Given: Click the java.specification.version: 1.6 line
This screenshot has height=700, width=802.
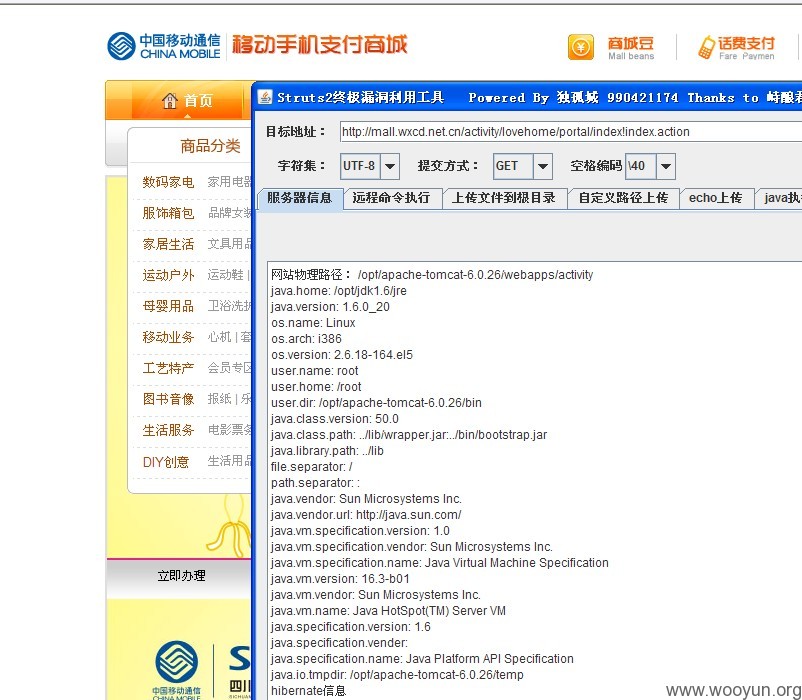Looking at the screenshot, I should click(351, 627).
